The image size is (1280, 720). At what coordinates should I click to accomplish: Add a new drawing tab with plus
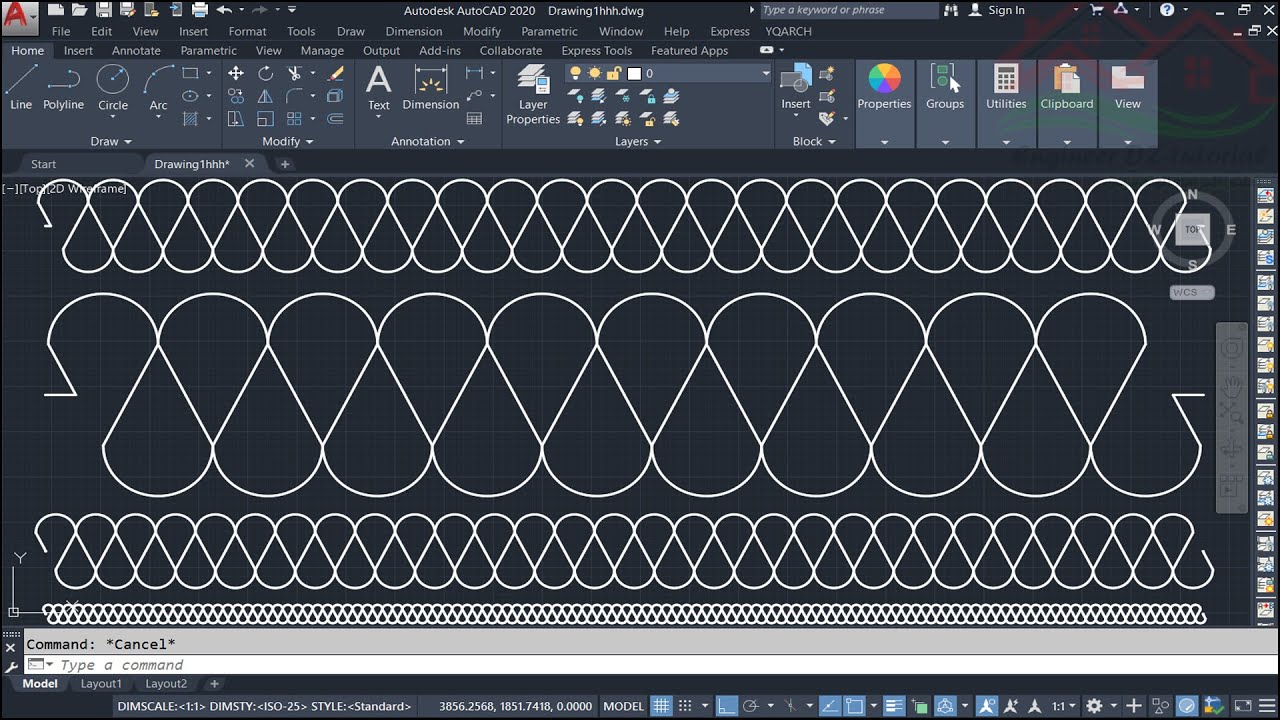click(285, 164)
